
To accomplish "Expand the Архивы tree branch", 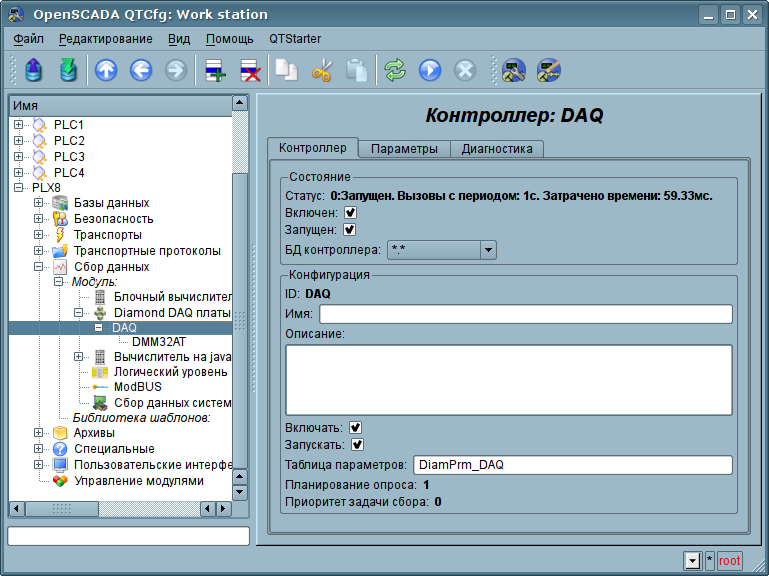I will (38, 433).
